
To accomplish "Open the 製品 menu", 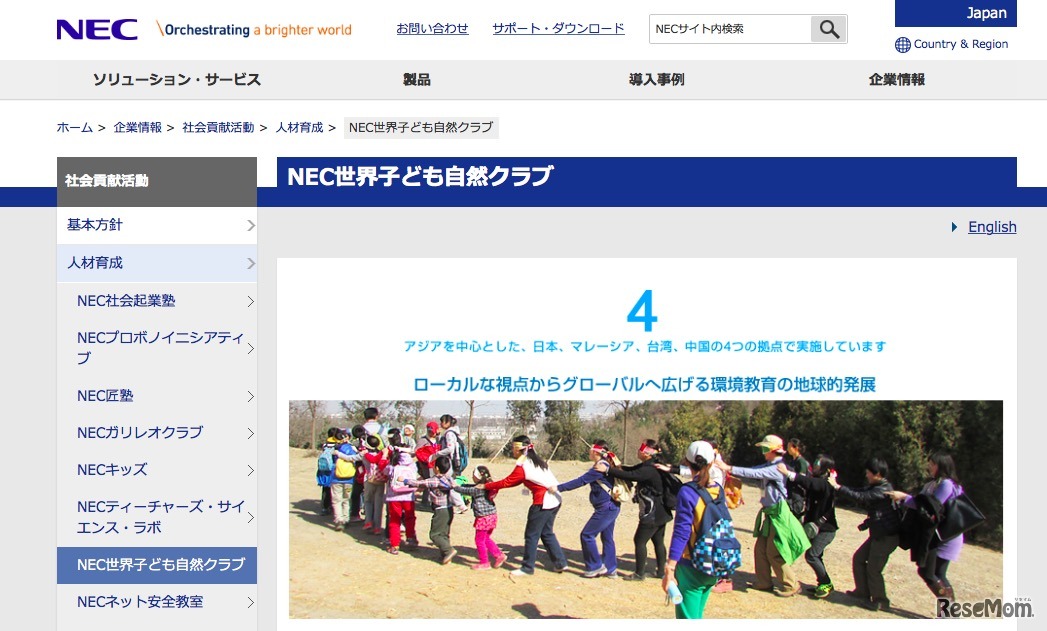I will coord(417,79).
